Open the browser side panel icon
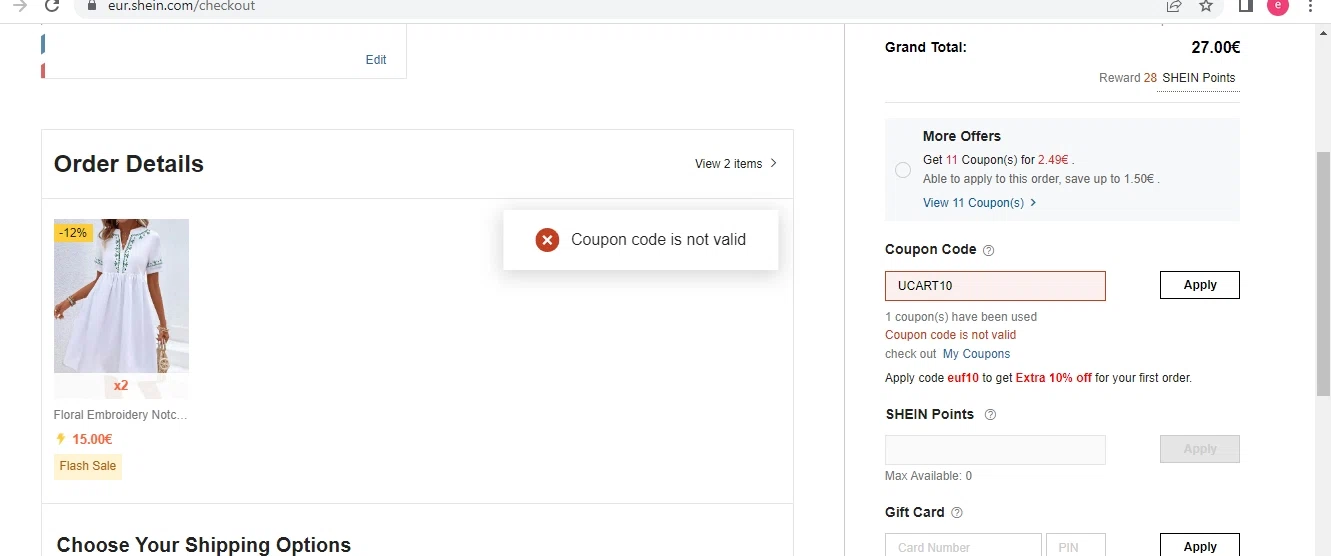Viewport: 1331px width, 556px height. coord(1246,6)
